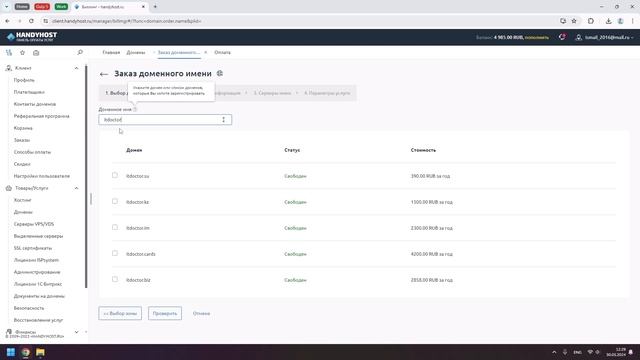The image size is (640, 360).
Task: Expand the Финансы sidebar section
Action: pyautogui.click(x=76, y=332)
